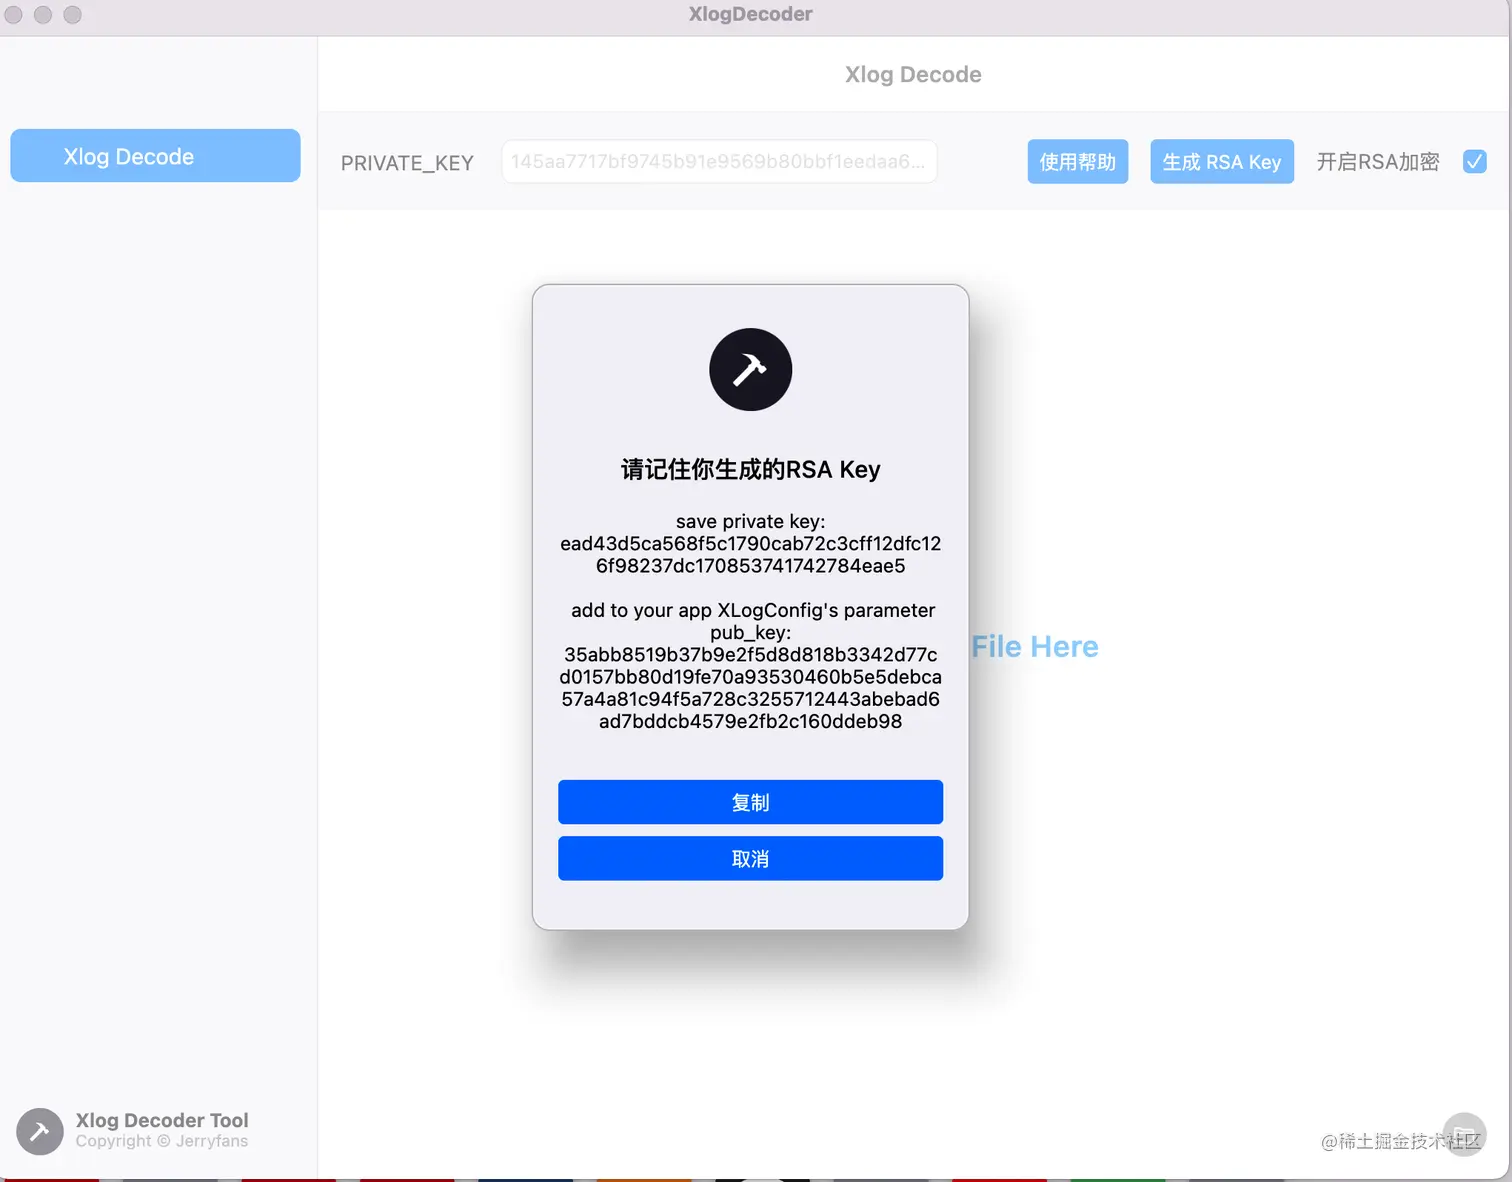
Task: Open the community avatar icon at bottom right
Action: [x=1464, y=1134]
